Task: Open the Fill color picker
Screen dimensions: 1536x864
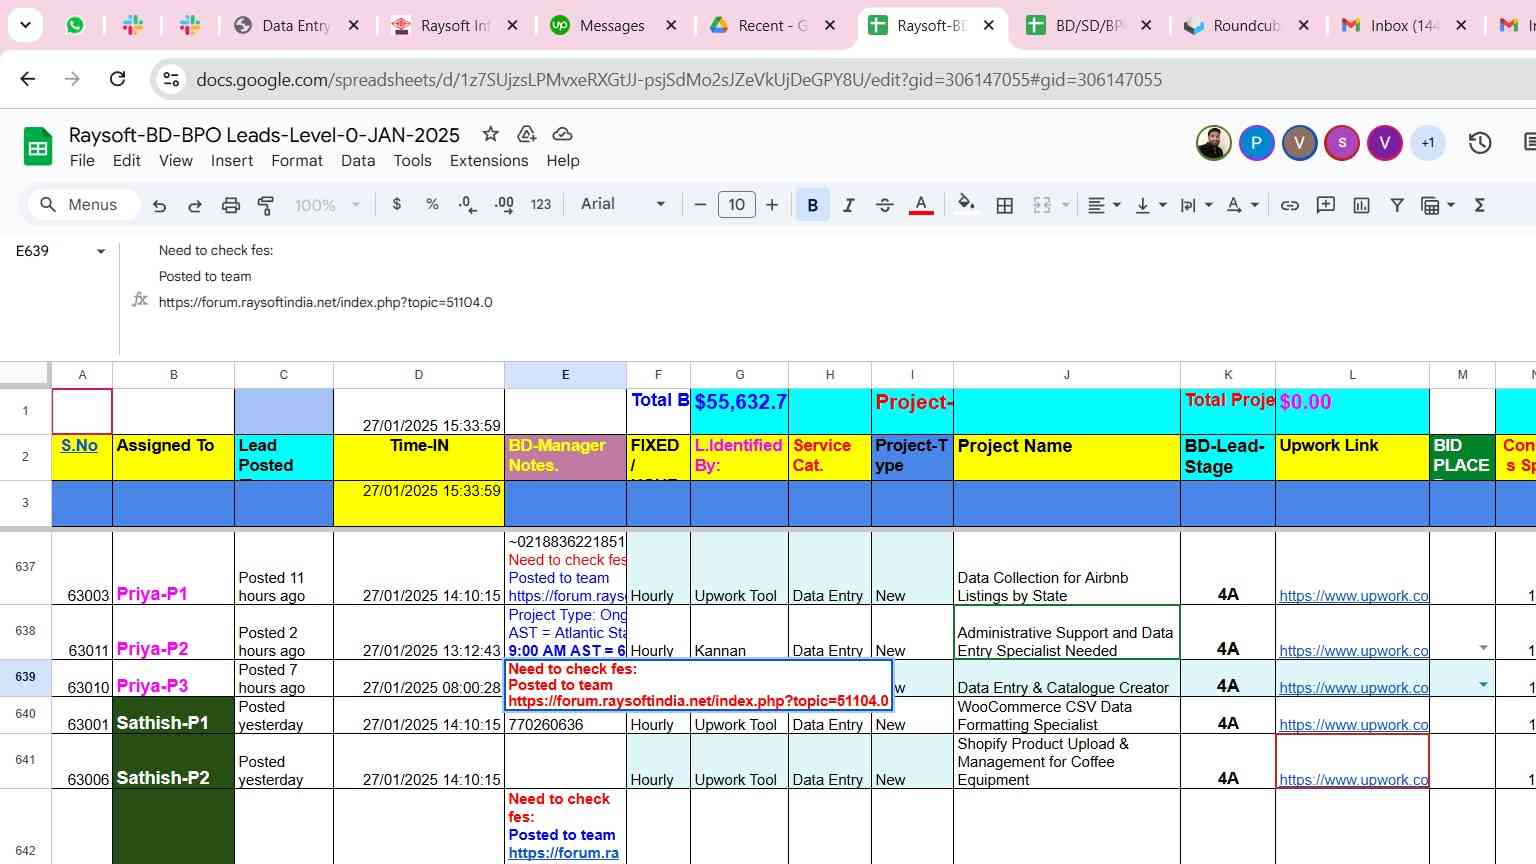Action: (966, 204)
